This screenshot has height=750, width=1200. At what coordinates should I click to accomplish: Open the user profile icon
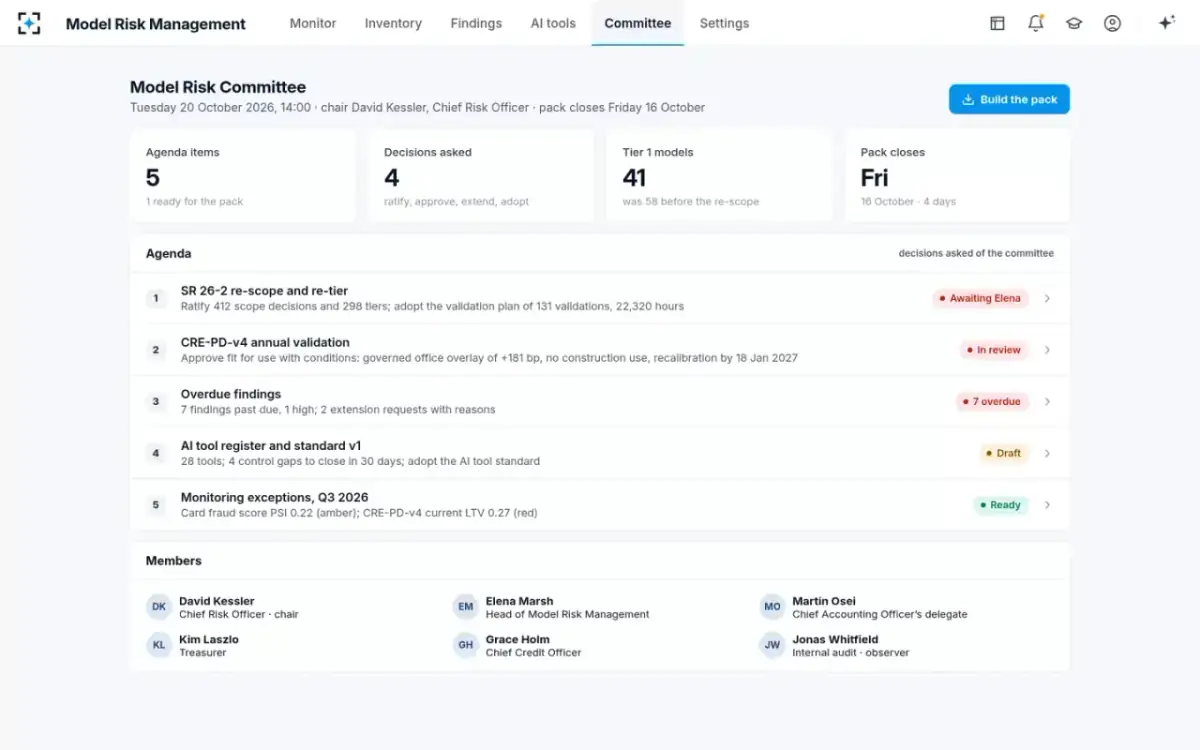tap(1112, 23)
